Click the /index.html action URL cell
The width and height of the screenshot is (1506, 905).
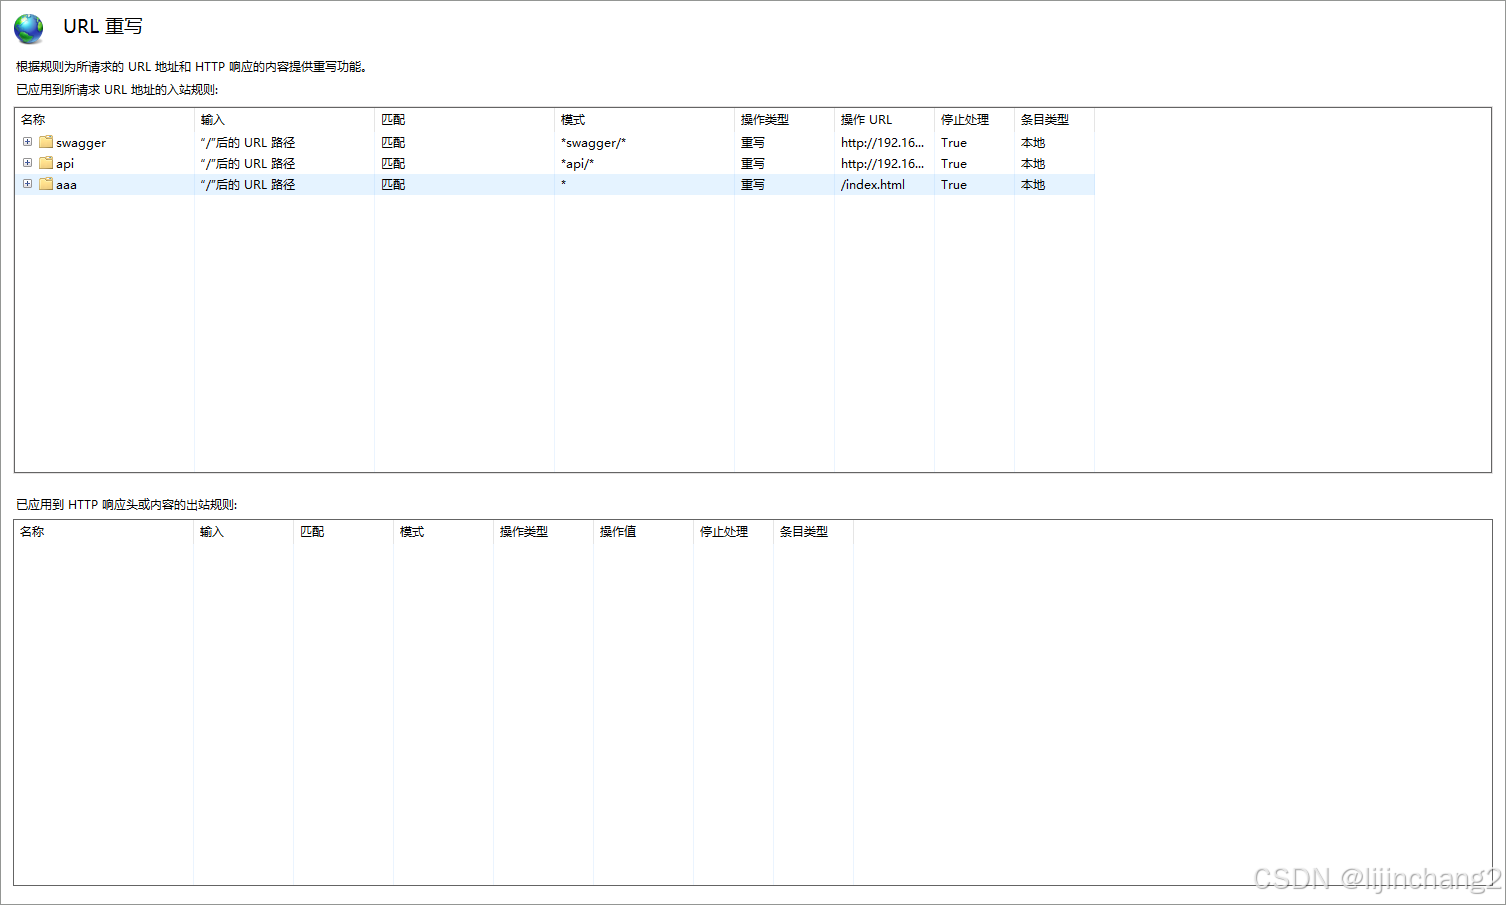873,185
